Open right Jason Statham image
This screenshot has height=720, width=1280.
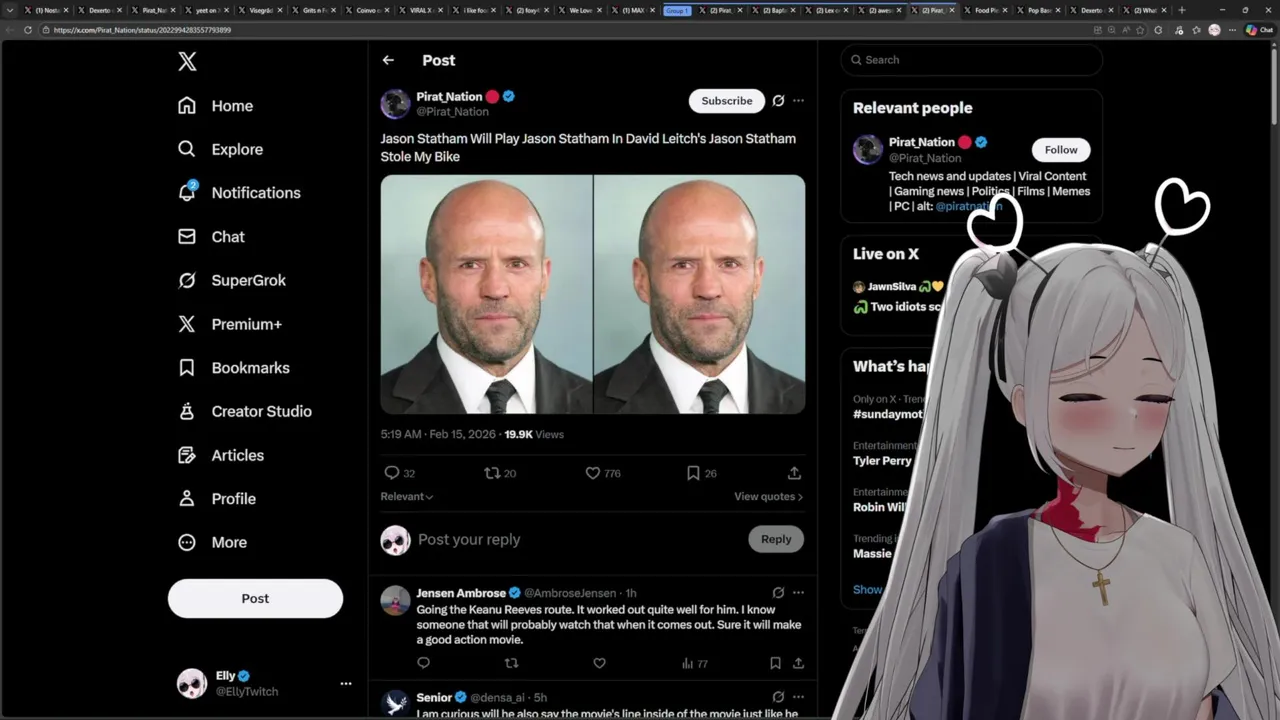pos(699,294)
